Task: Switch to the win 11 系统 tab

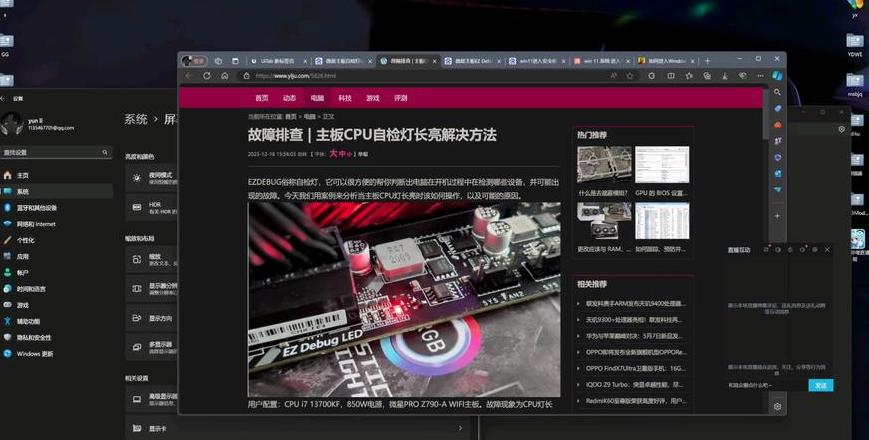Action: tap(601, 61)
